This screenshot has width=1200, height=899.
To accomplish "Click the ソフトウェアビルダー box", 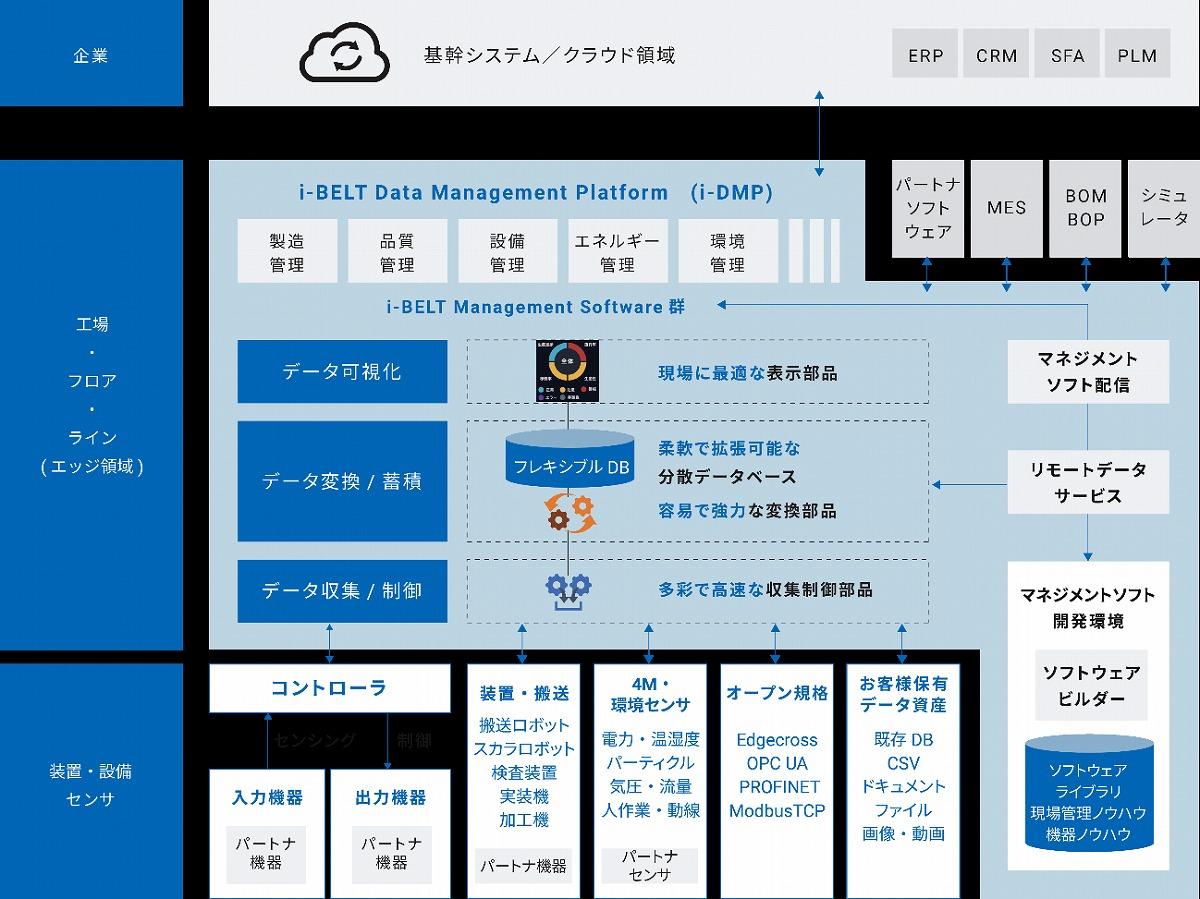I will (1091, 685).
